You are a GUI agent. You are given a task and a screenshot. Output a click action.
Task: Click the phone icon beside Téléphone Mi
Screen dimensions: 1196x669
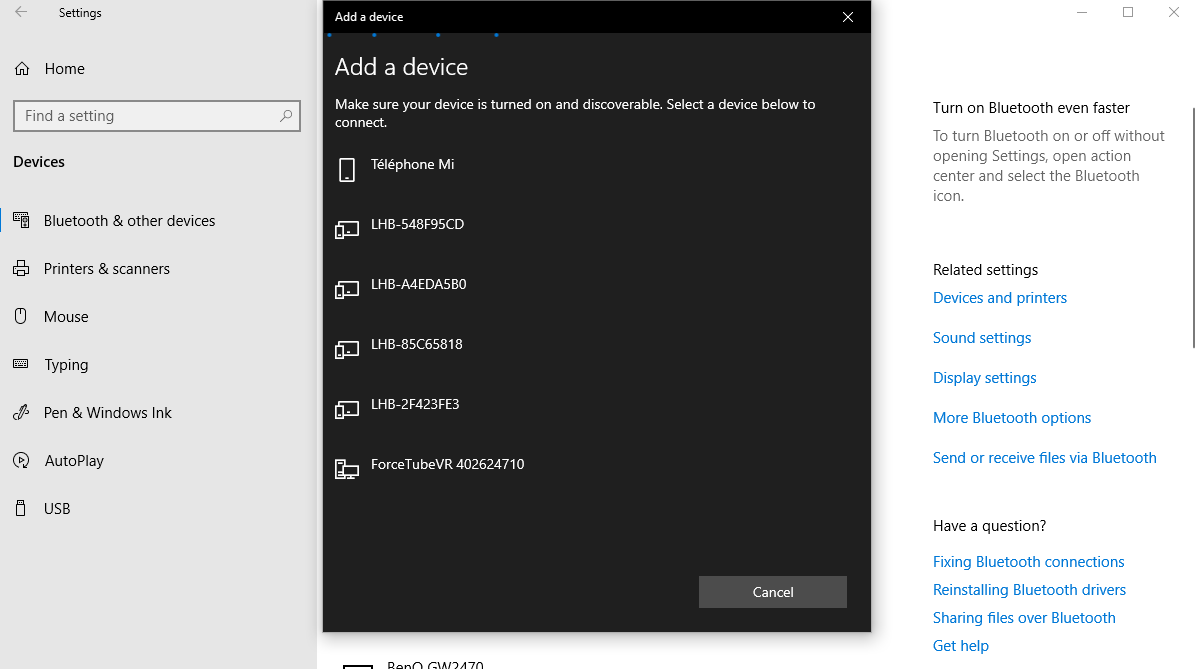click(x=347, y=169)
